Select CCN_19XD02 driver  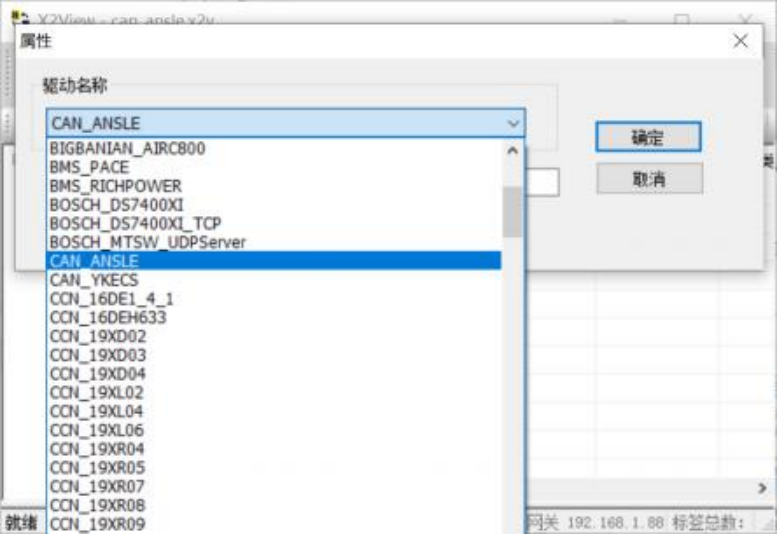pyautogui.click(x=274, y=337)
